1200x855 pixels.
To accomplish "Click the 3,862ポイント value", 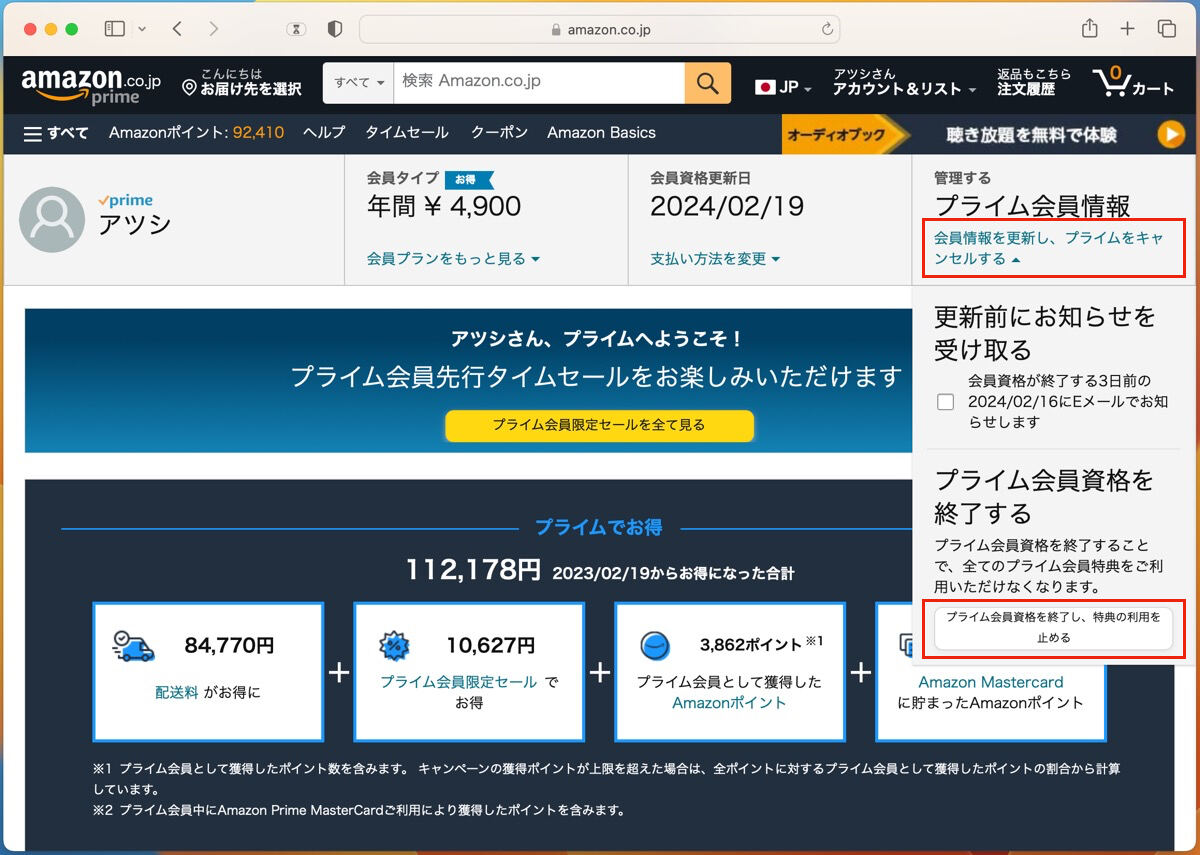I will (x=751, y=645).
